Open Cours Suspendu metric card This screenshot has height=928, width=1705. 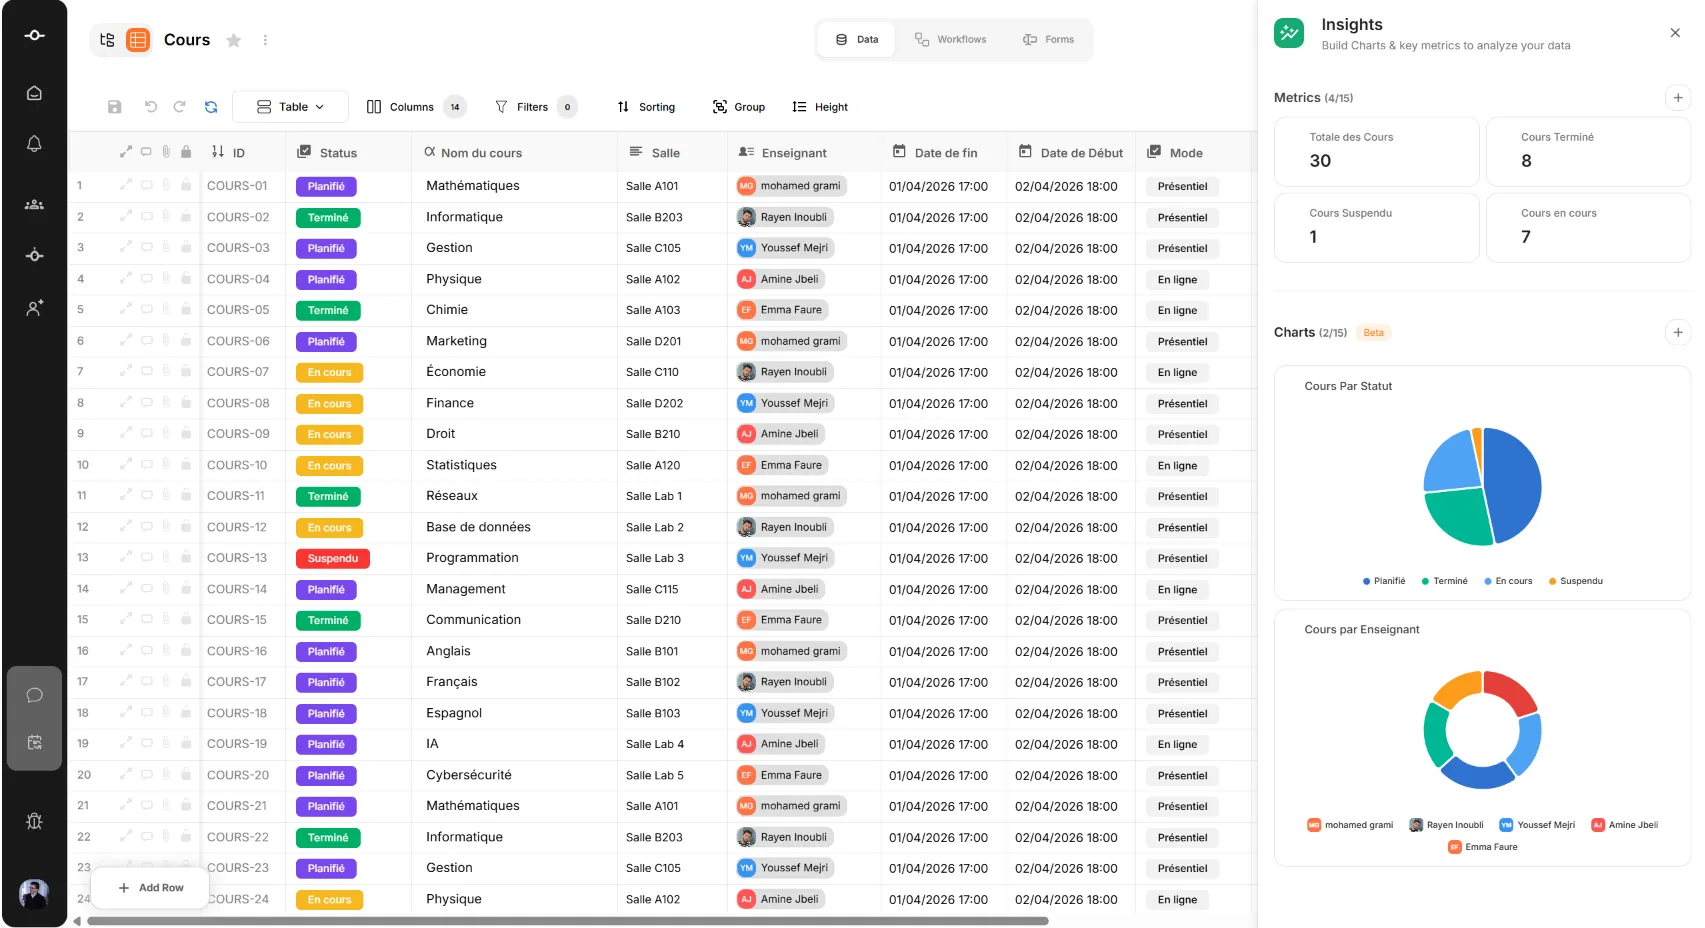1376,227
